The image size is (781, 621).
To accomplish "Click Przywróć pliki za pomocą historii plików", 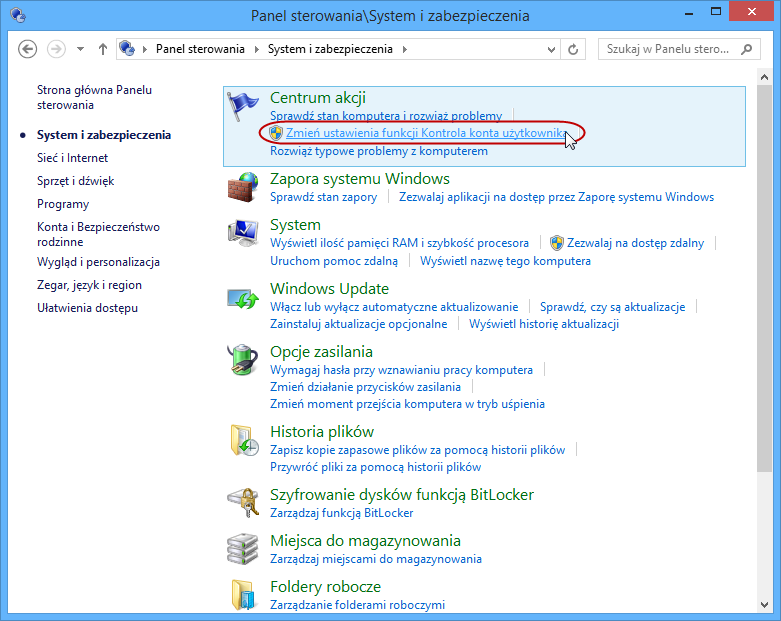I will pyautogui.click(x=375, y=467).
